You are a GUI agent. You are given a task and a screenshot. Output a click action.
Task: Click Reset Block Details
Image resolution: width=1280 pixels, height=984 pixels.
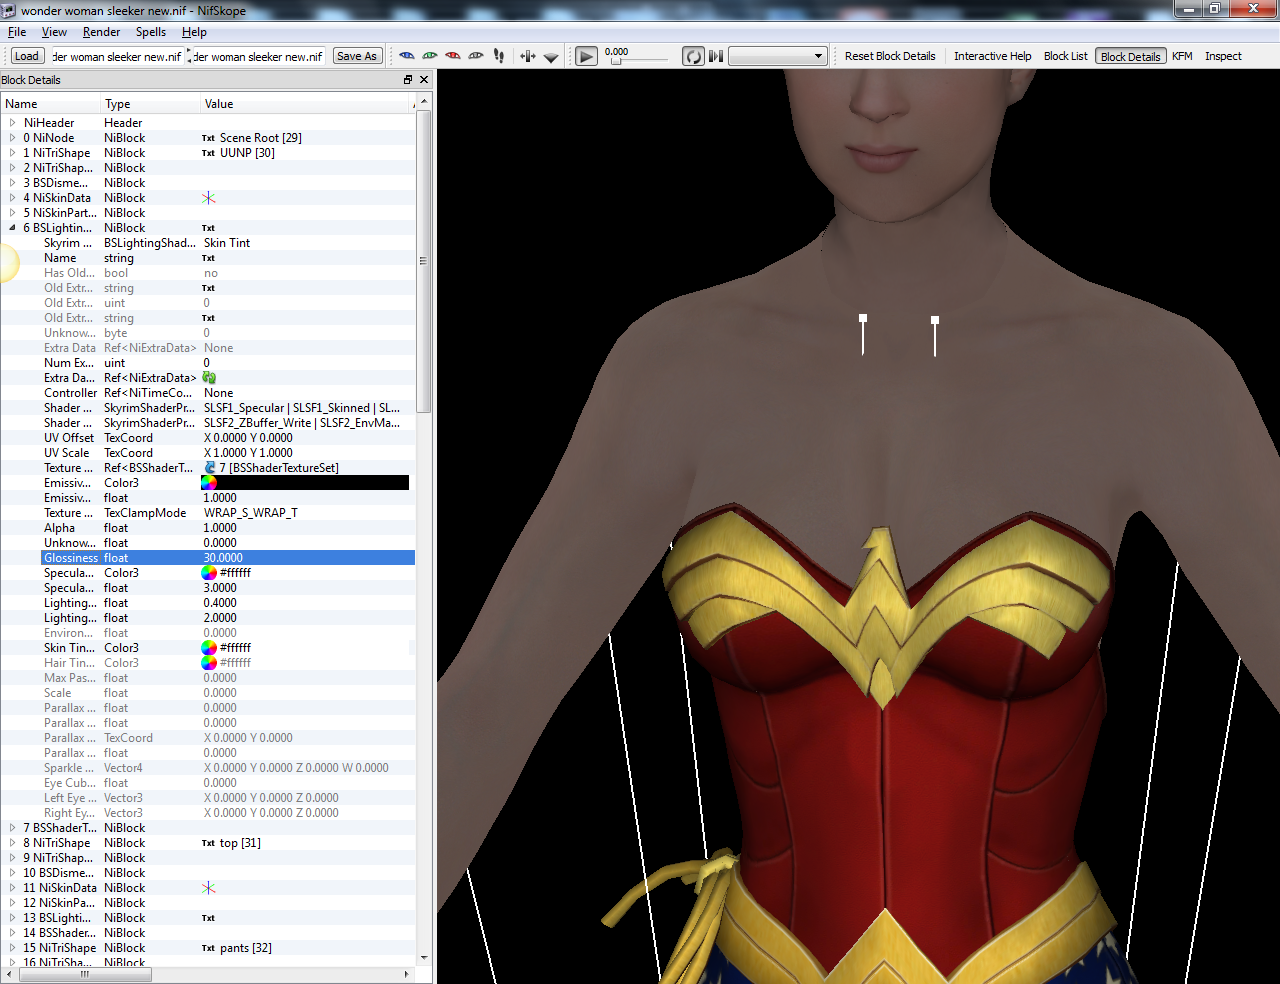click(x=890, y=56)
